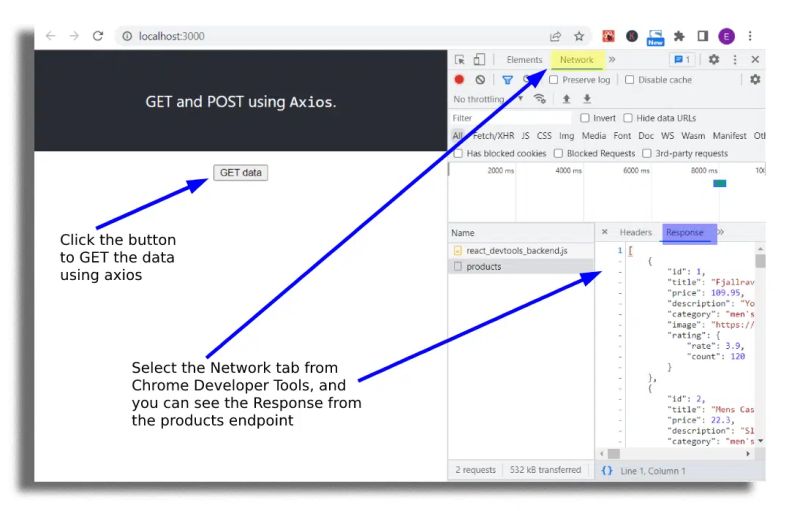Click the browser back arrow
Screen dimensions: 800x511
pos(50,36)
